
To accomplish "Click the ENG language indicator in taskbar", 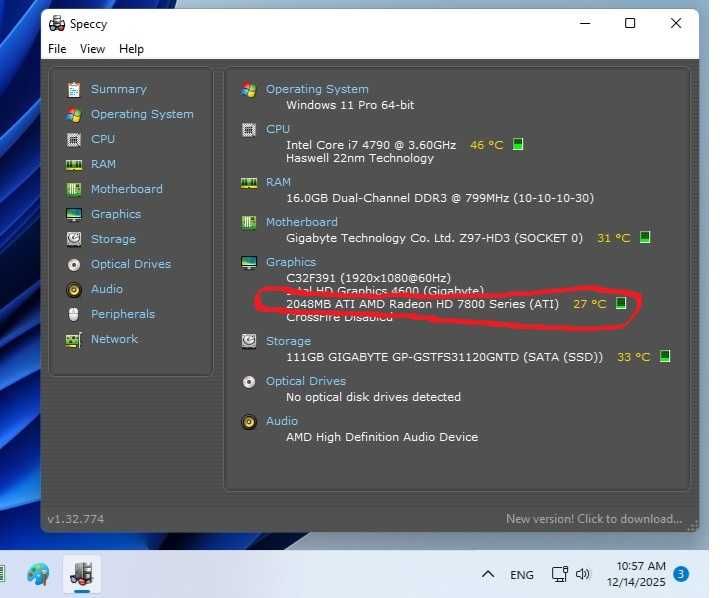I will (x=522, y=575).
